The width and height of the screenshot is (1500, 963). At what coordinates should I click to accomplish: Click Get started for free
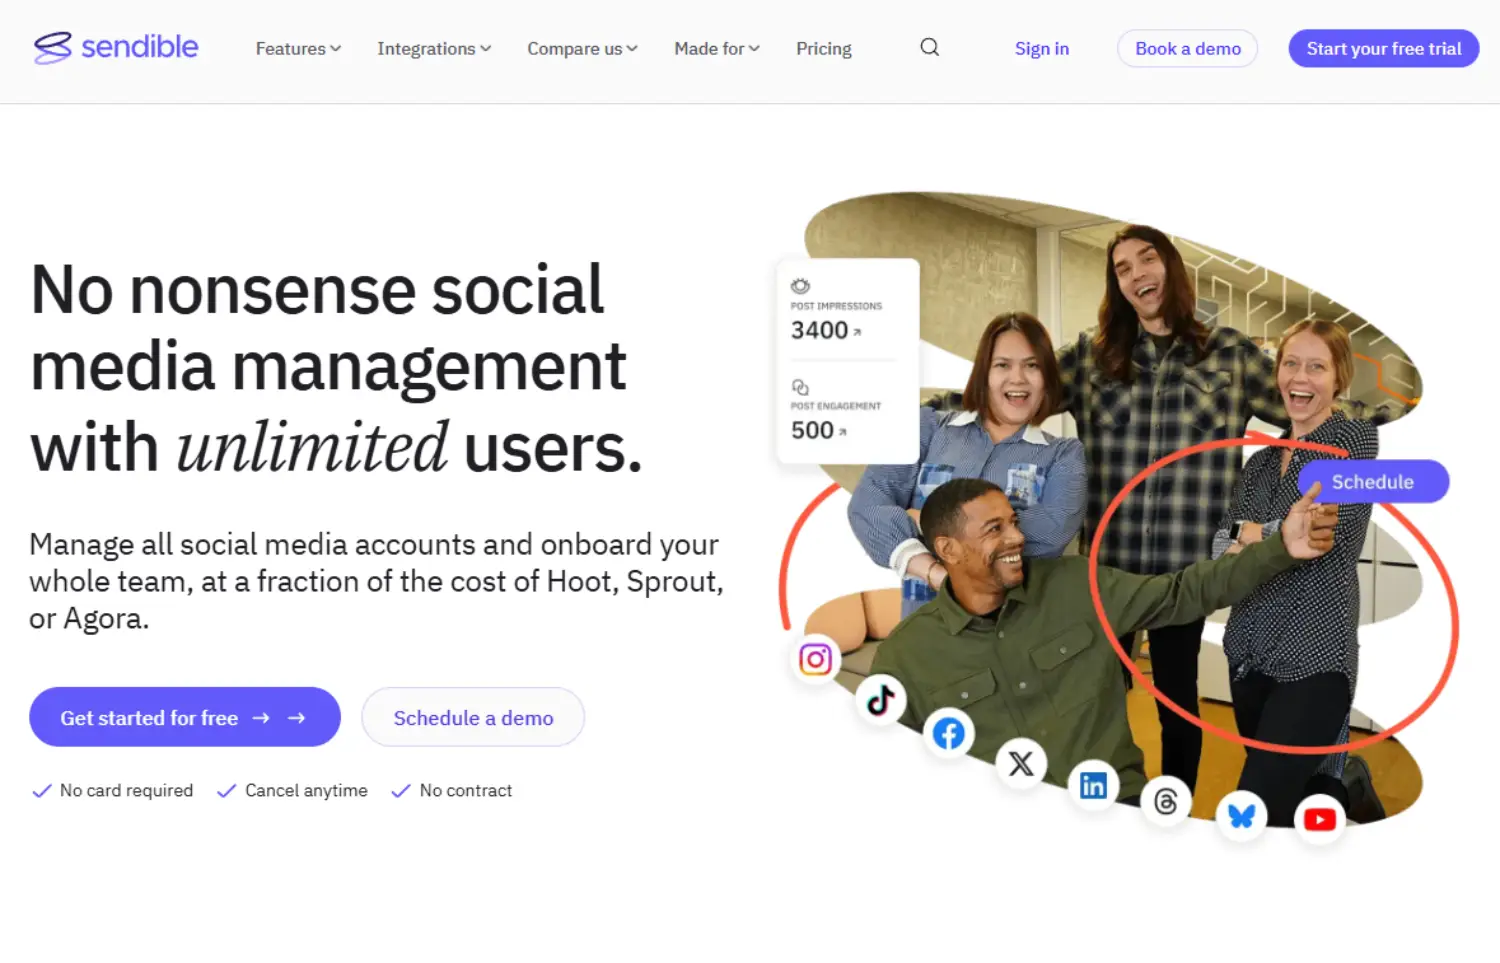pyautogui.click(x=185, y=717)
